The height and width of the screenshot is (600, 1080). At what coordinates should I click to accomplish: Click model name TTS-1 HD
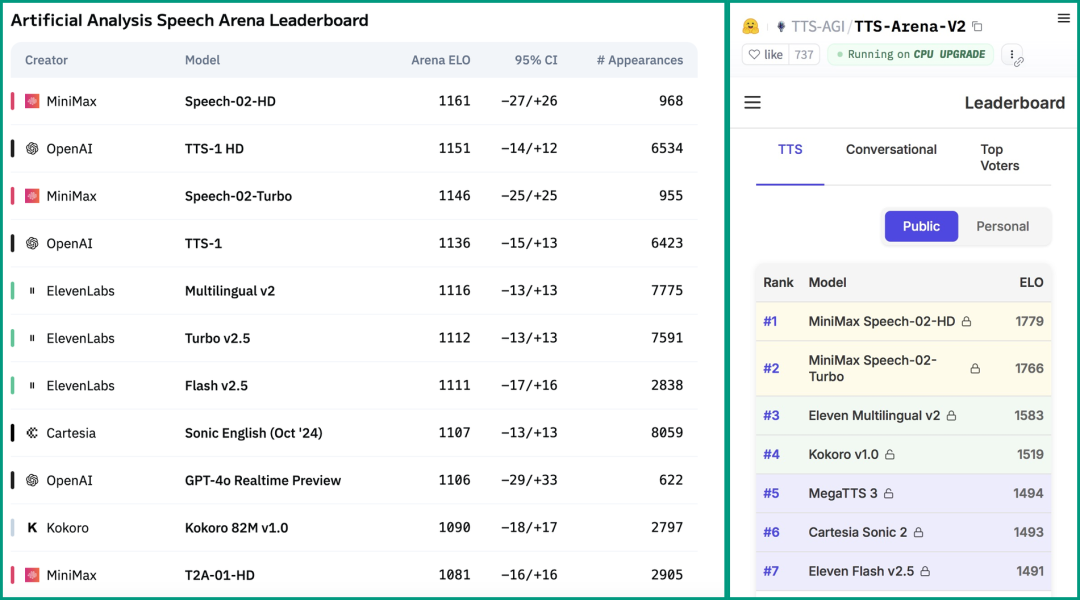[214, 149]
